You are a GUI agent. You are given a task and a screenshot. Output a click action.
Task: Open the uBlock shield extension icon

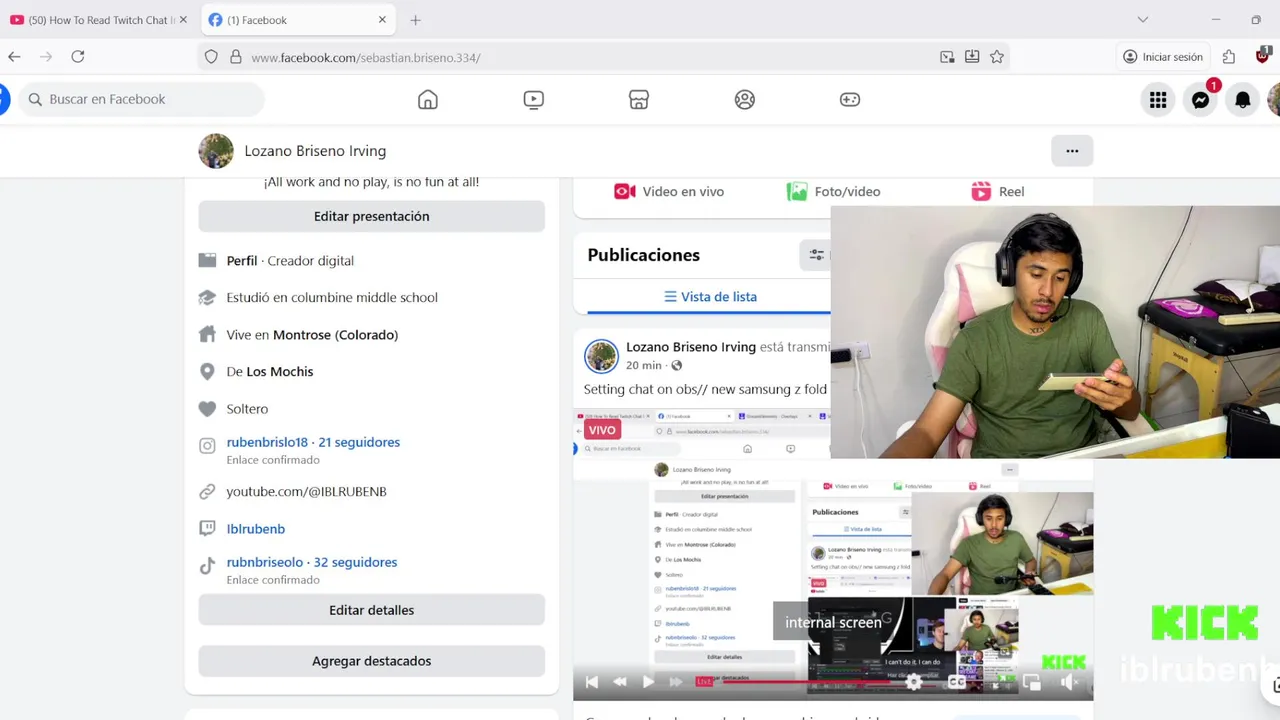[1262, 55]
